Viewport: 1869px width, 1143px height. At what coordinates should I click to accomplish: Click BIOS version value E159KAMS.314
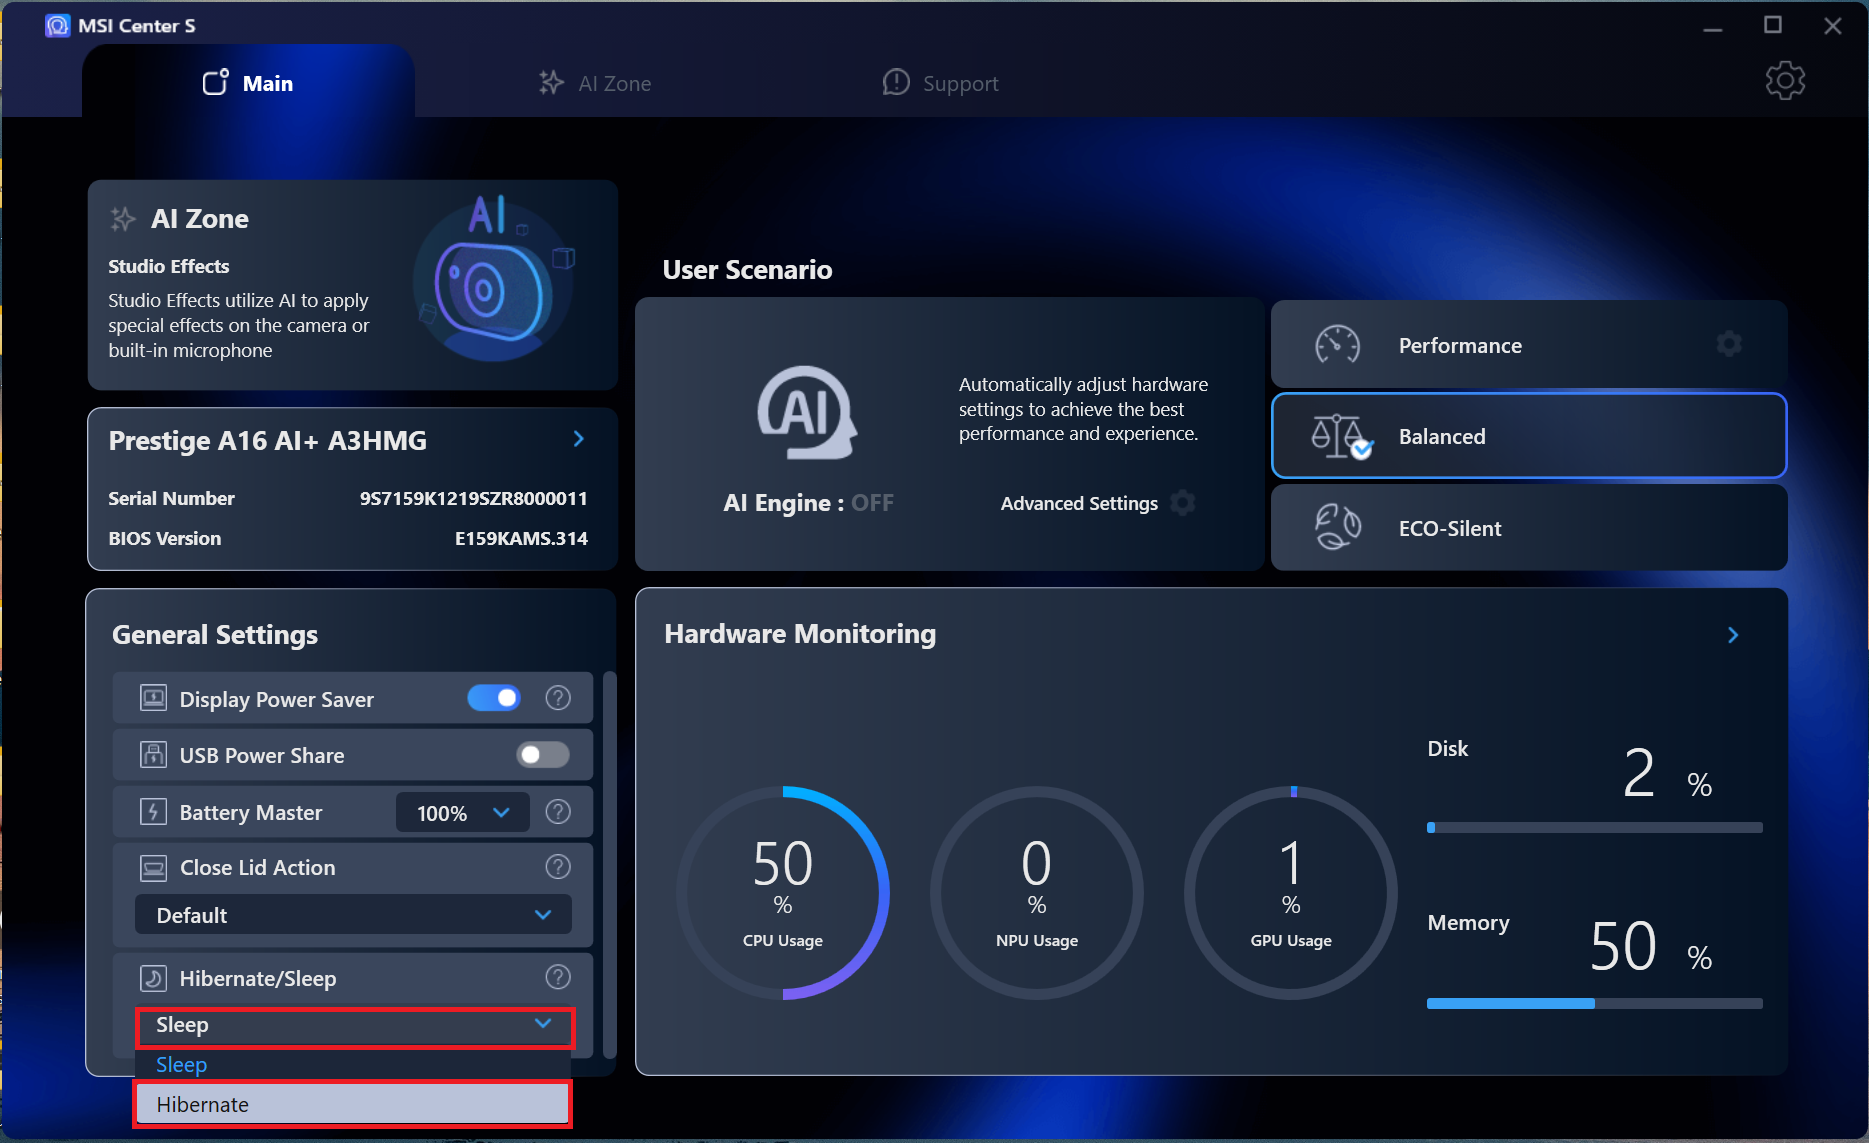521,538
